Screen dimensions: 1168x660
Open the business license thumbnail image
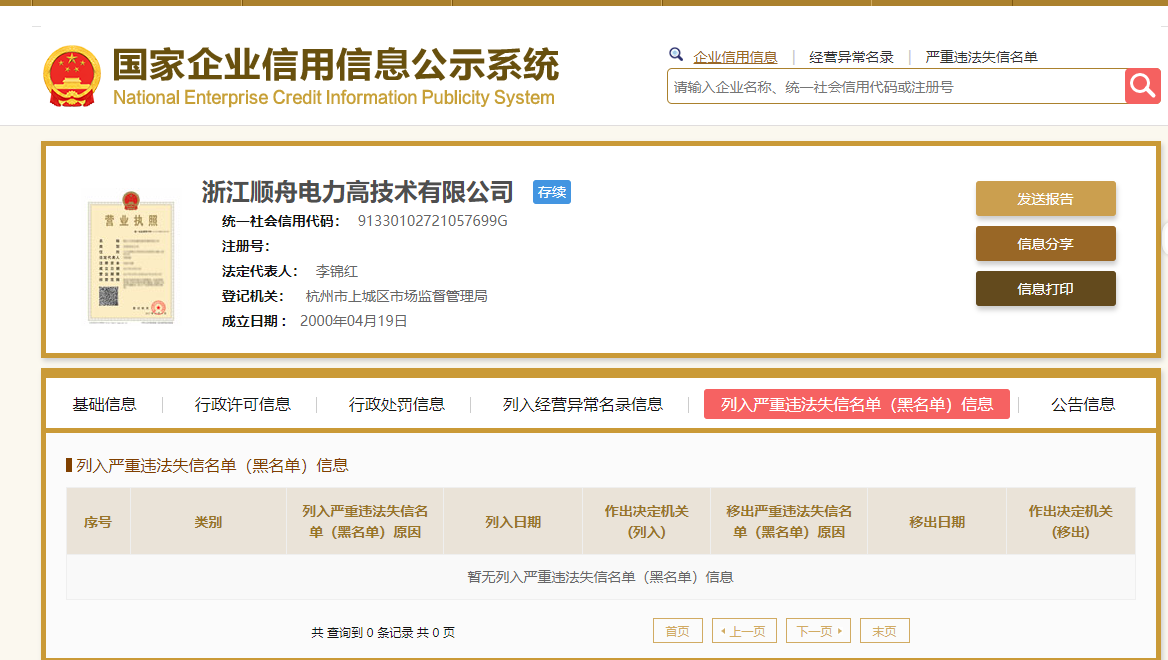(x=131, y=257)
